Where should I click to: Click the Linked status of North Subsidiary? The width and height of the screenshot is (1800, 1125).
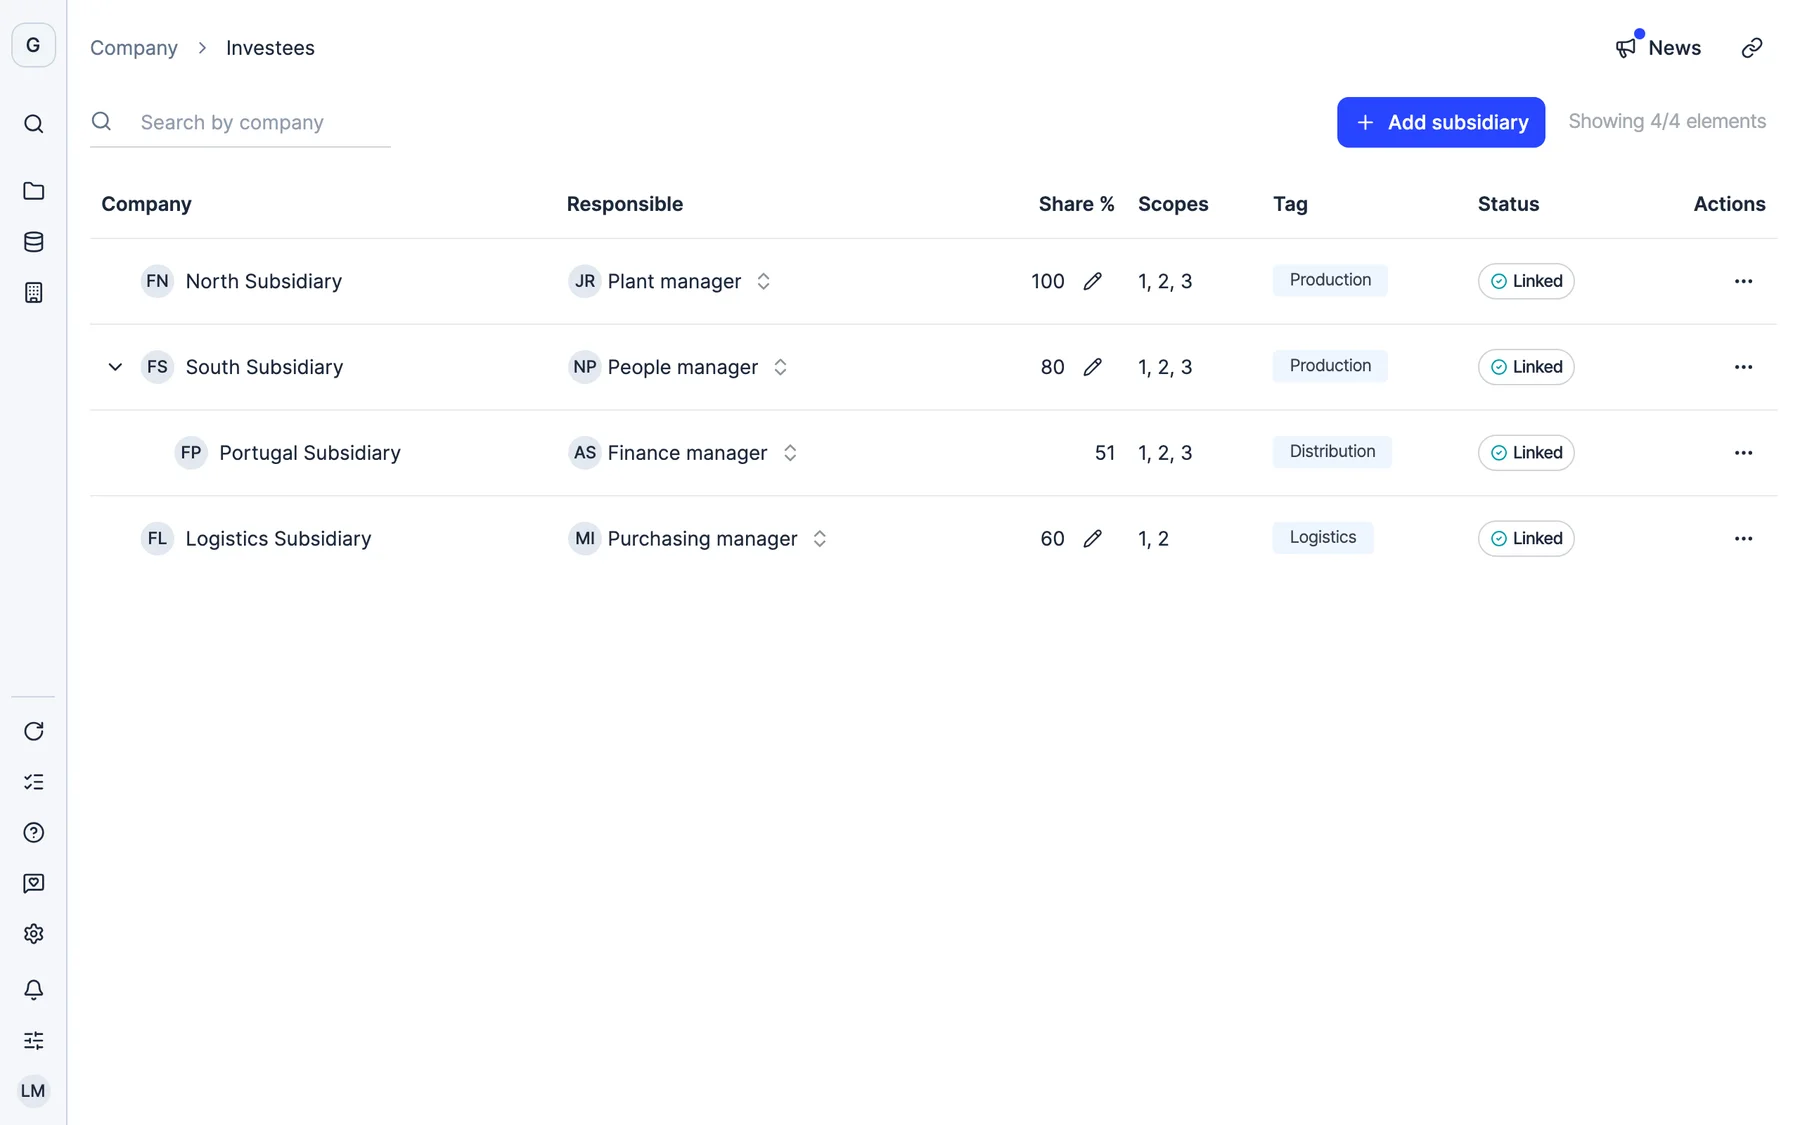(1526, 281)
